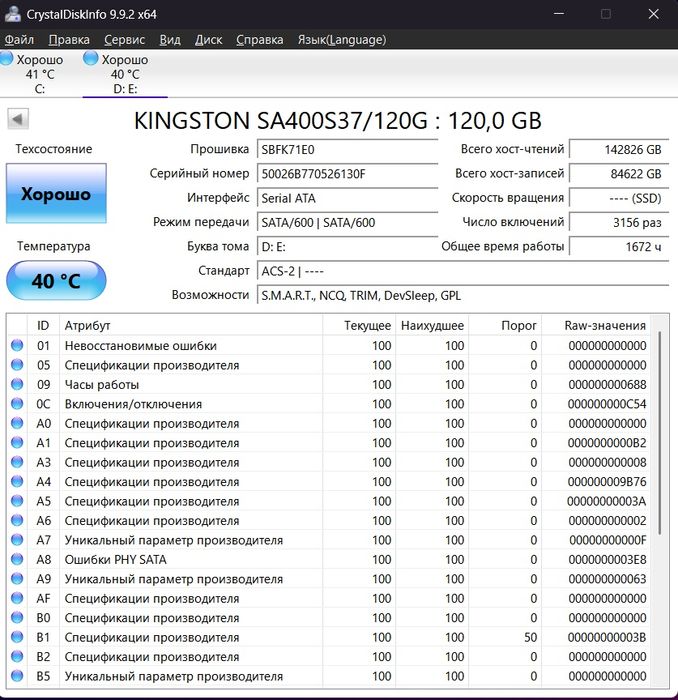Click threshold value 50 in row B1
The width and height of the screenshot is (678, 700).
coord(530,637)
